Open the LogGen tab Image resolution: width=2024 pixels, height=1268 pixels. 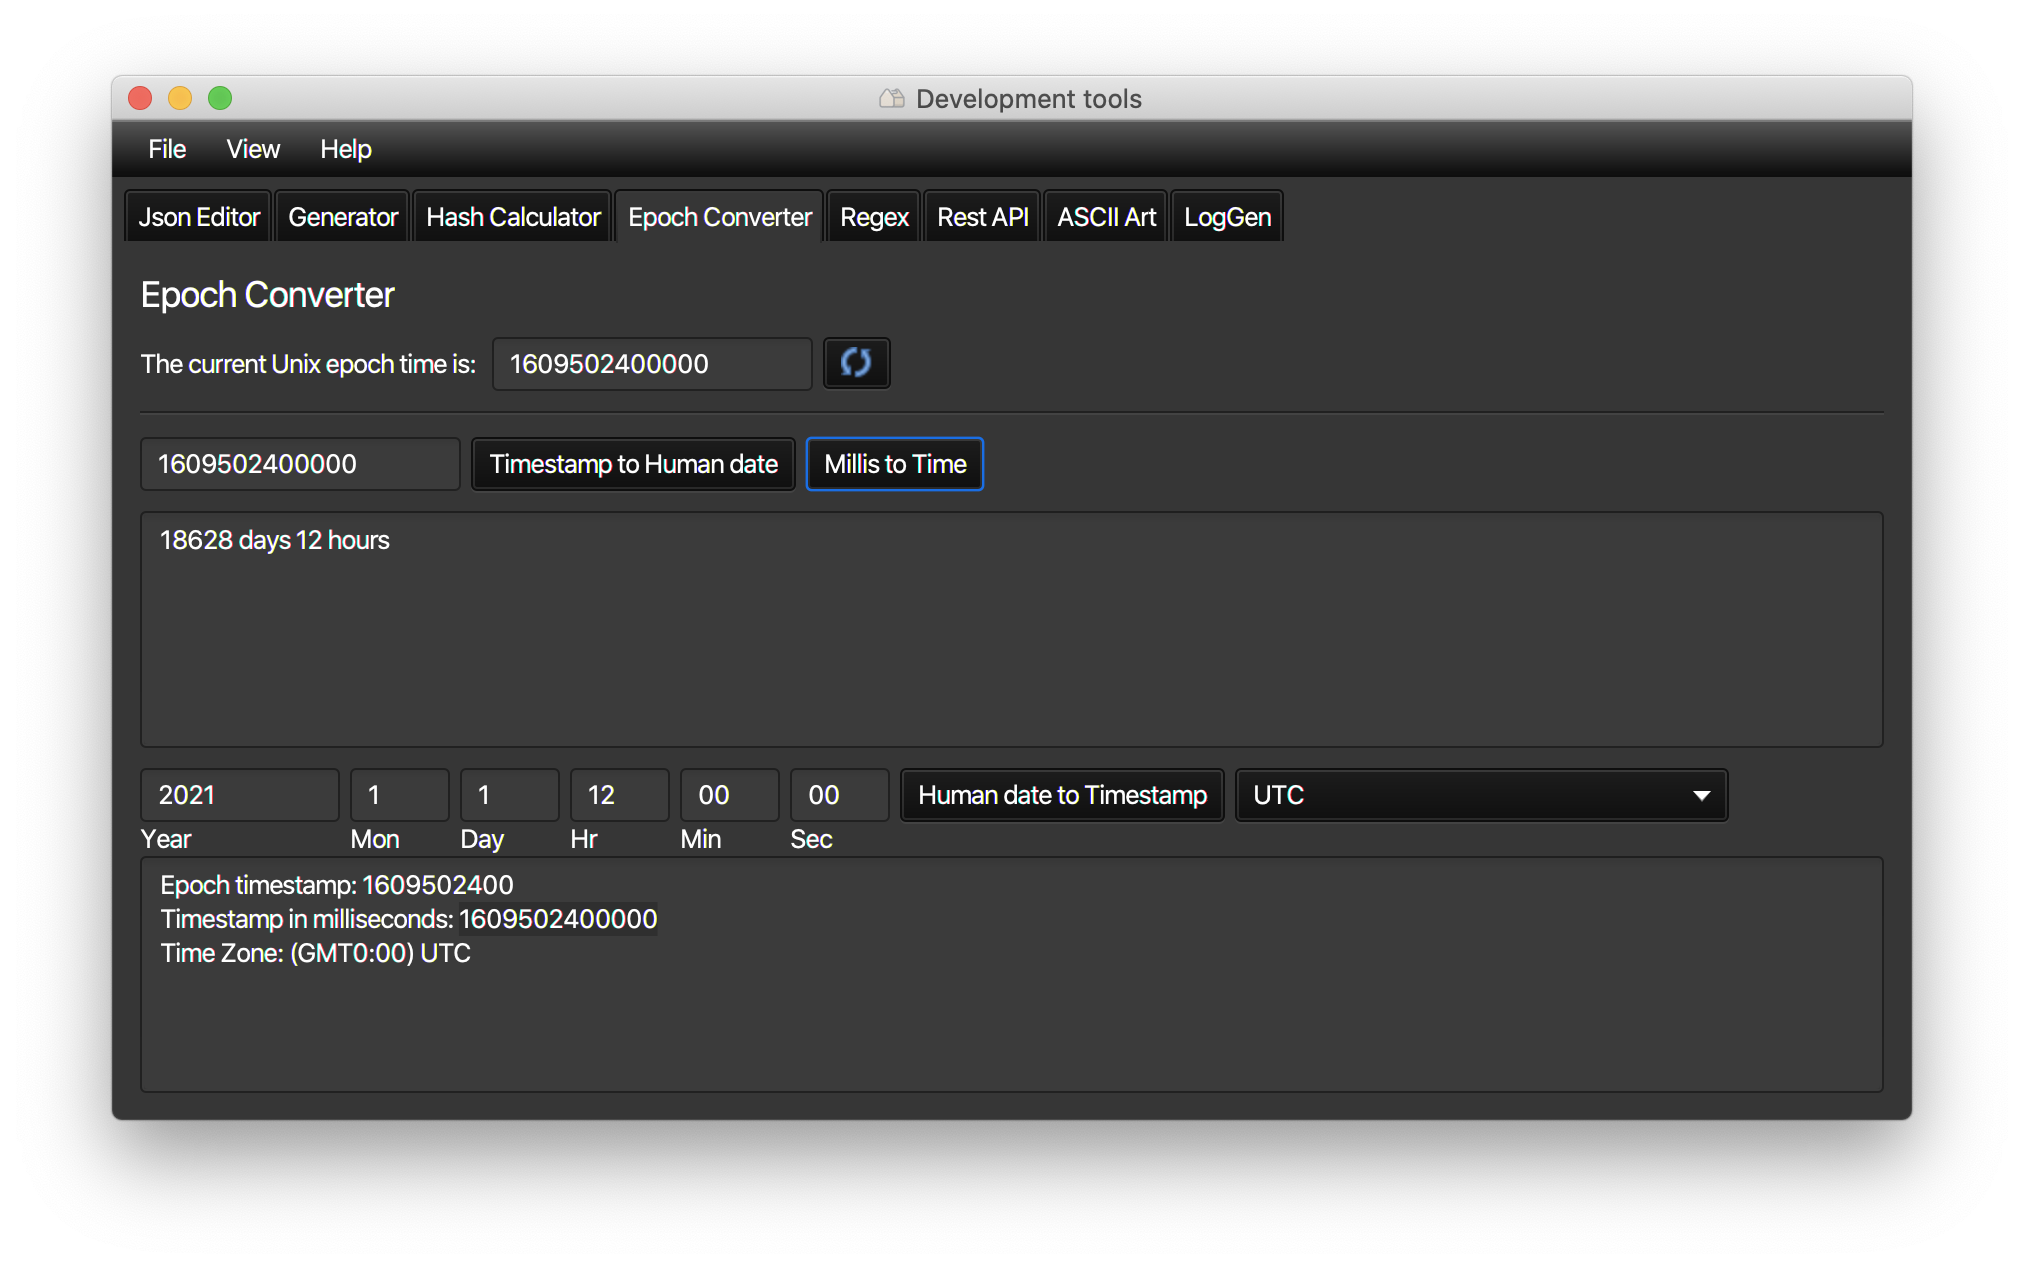(x=1227, y=217)
